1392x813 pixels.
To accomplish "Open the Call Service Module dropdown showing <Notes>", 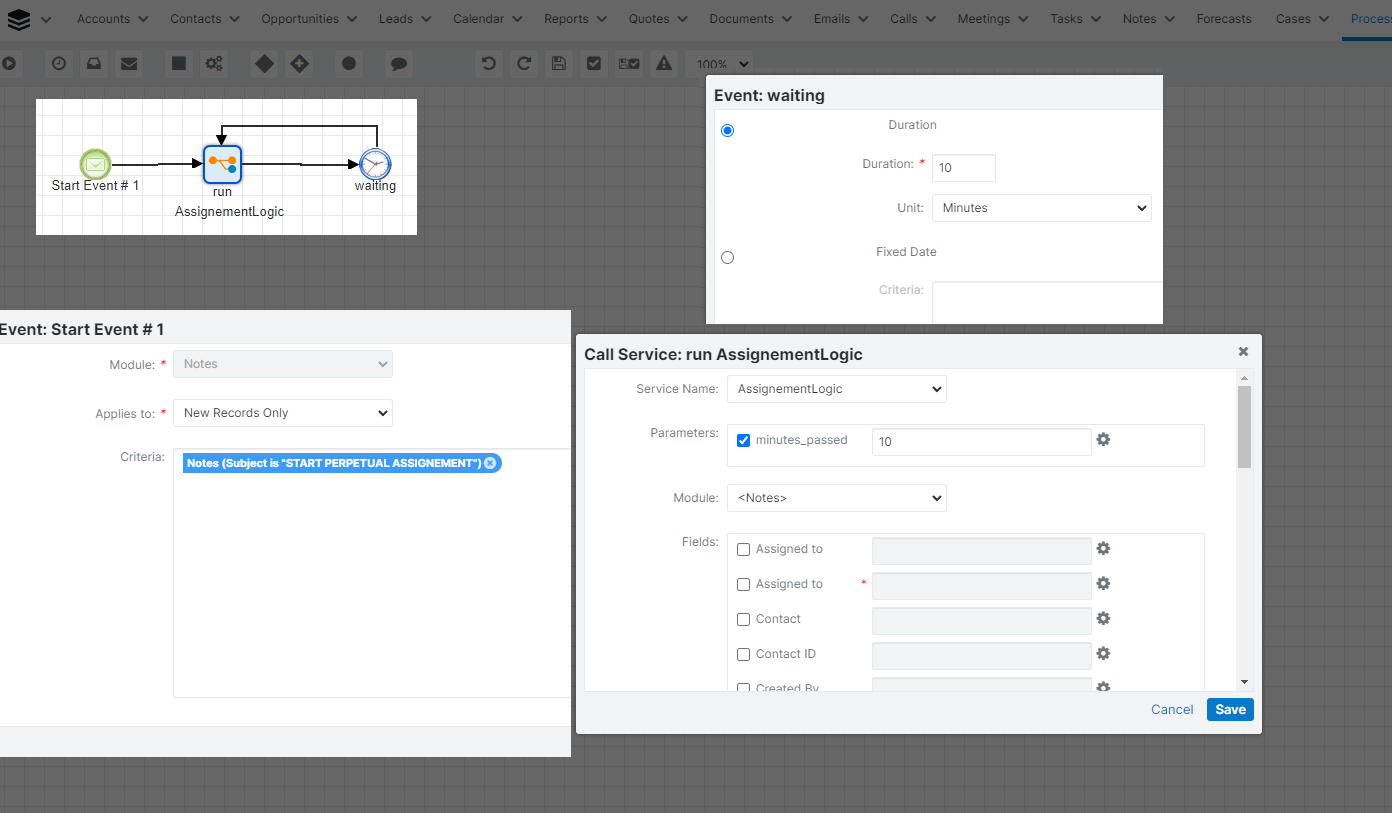I will 836,498.
